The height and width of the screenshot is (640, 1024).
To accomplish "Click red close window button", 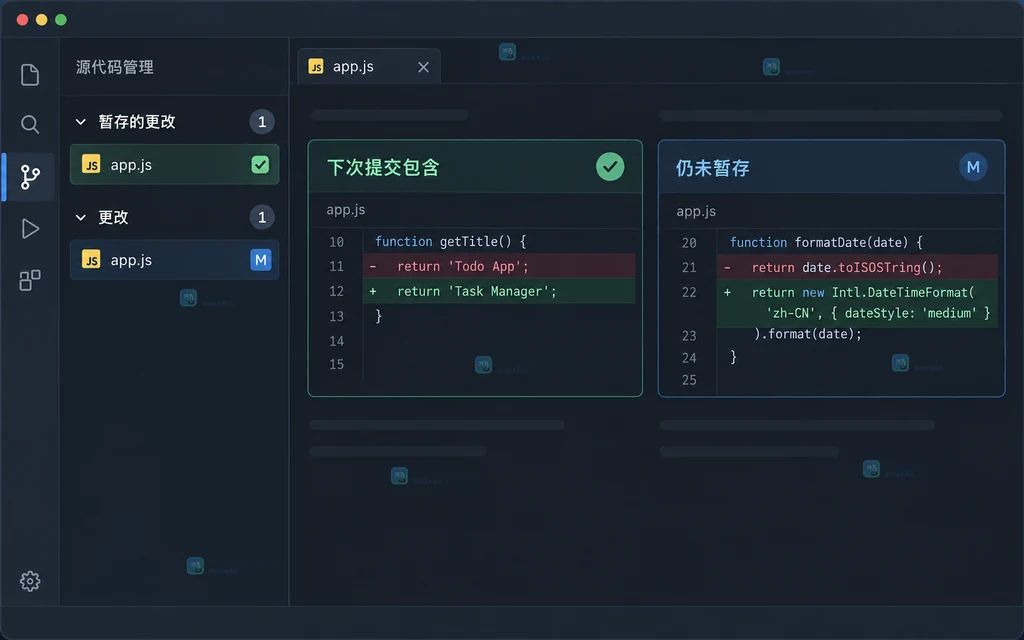I will pyautogui.click(x=22, y=20).
